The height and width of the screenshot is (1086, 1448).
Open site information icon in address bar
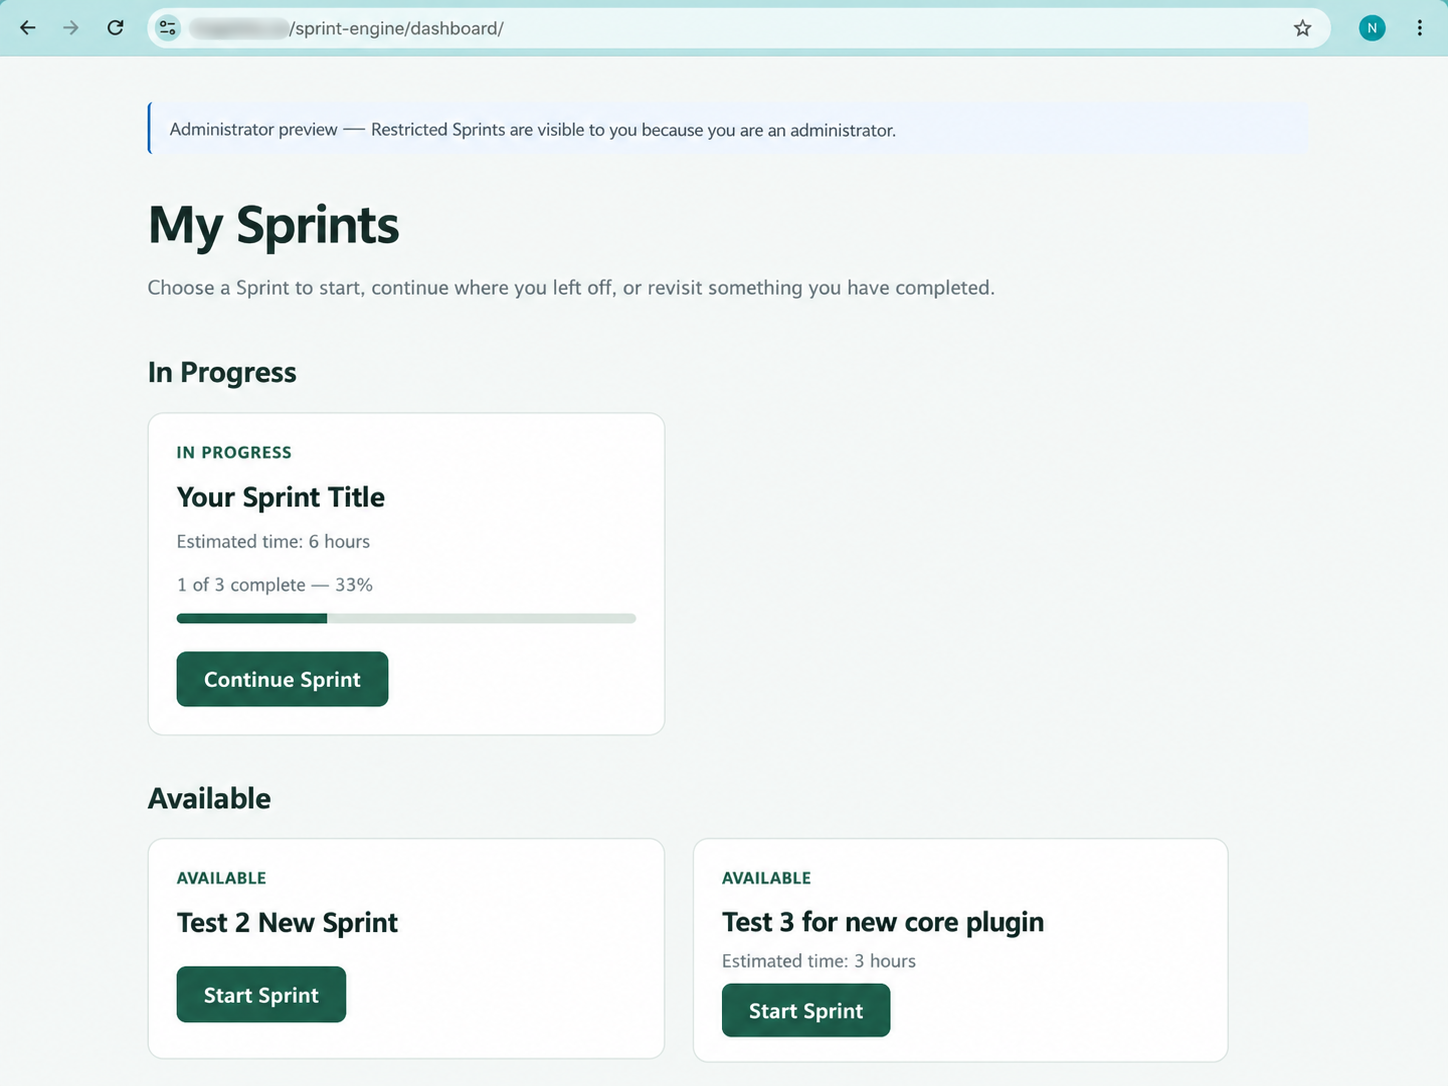[168, 28]
